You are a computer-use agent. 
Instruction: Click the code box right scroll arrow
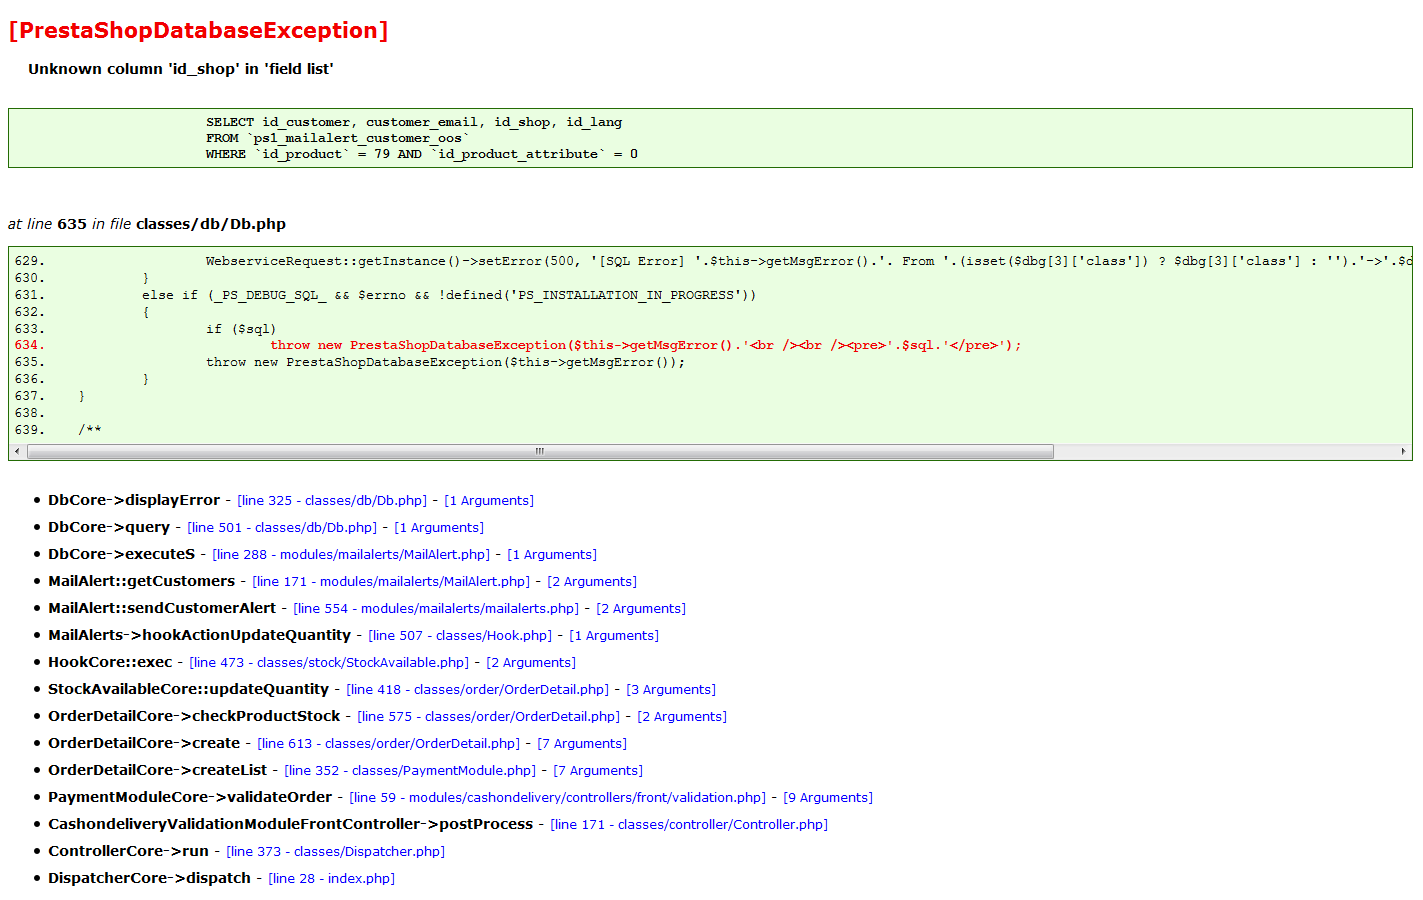[x=1404, y=452]
